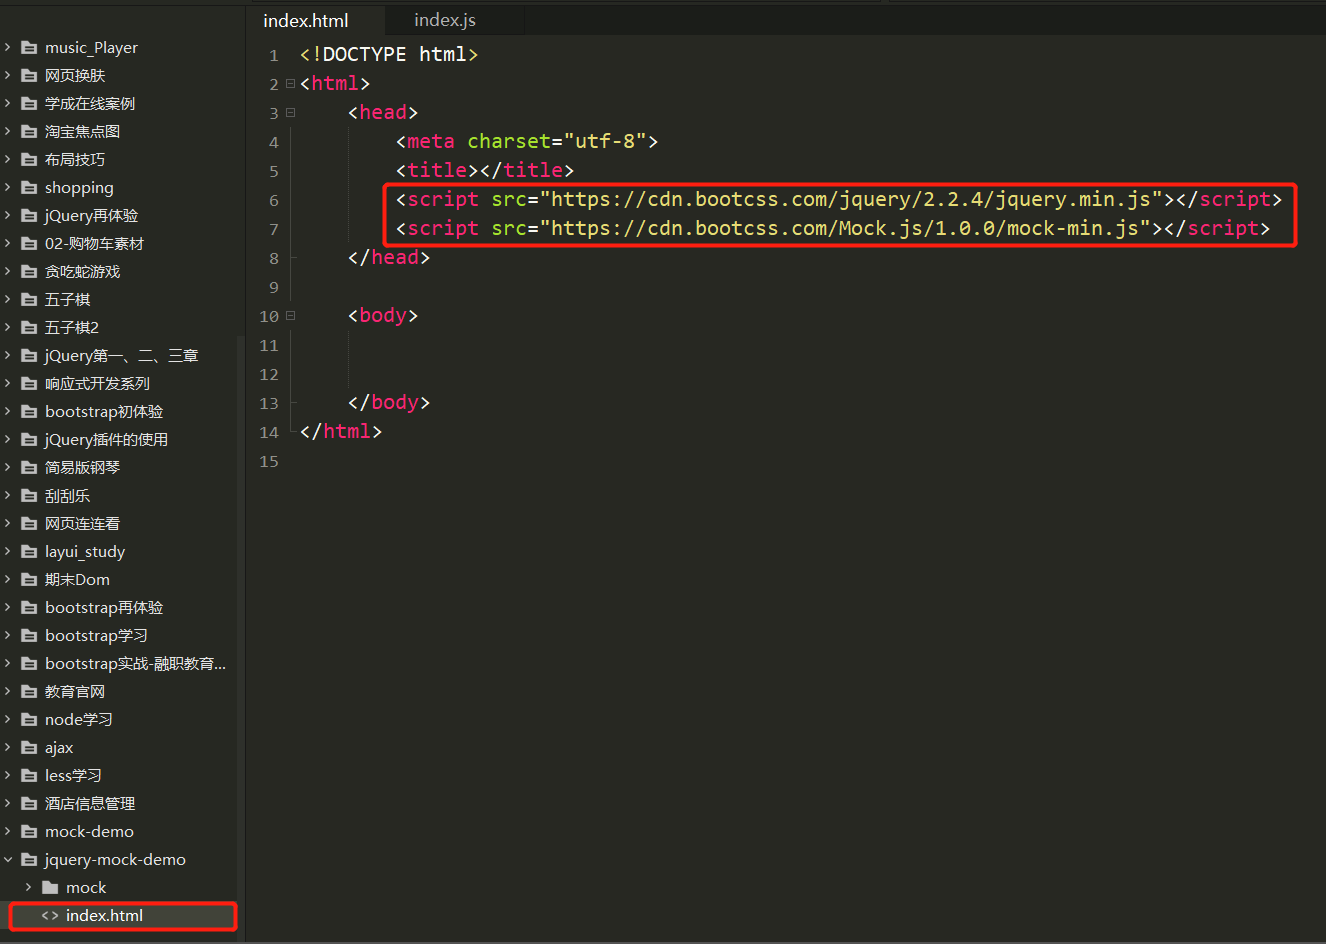Click the folder icon beside 简易版钢琴
This screenshot has width=1326, height=944.
coord(29,467)
